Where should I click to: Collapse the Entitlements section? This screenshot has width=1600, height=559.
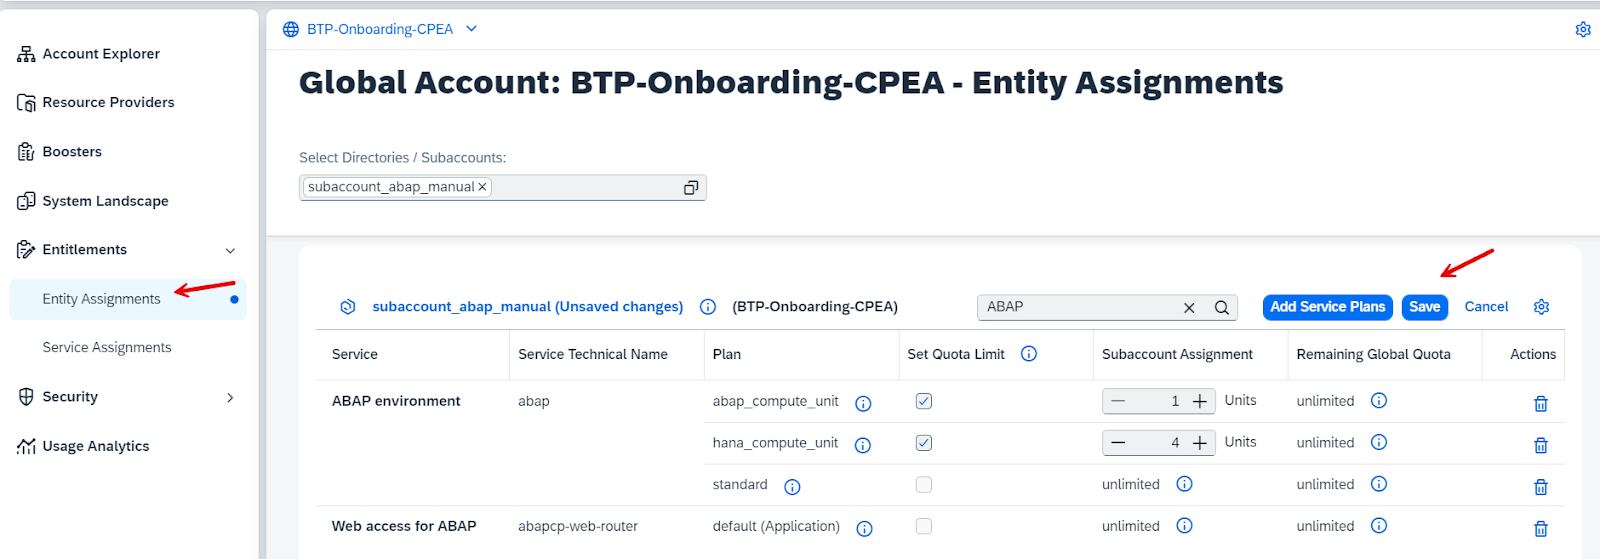[230, 250]
